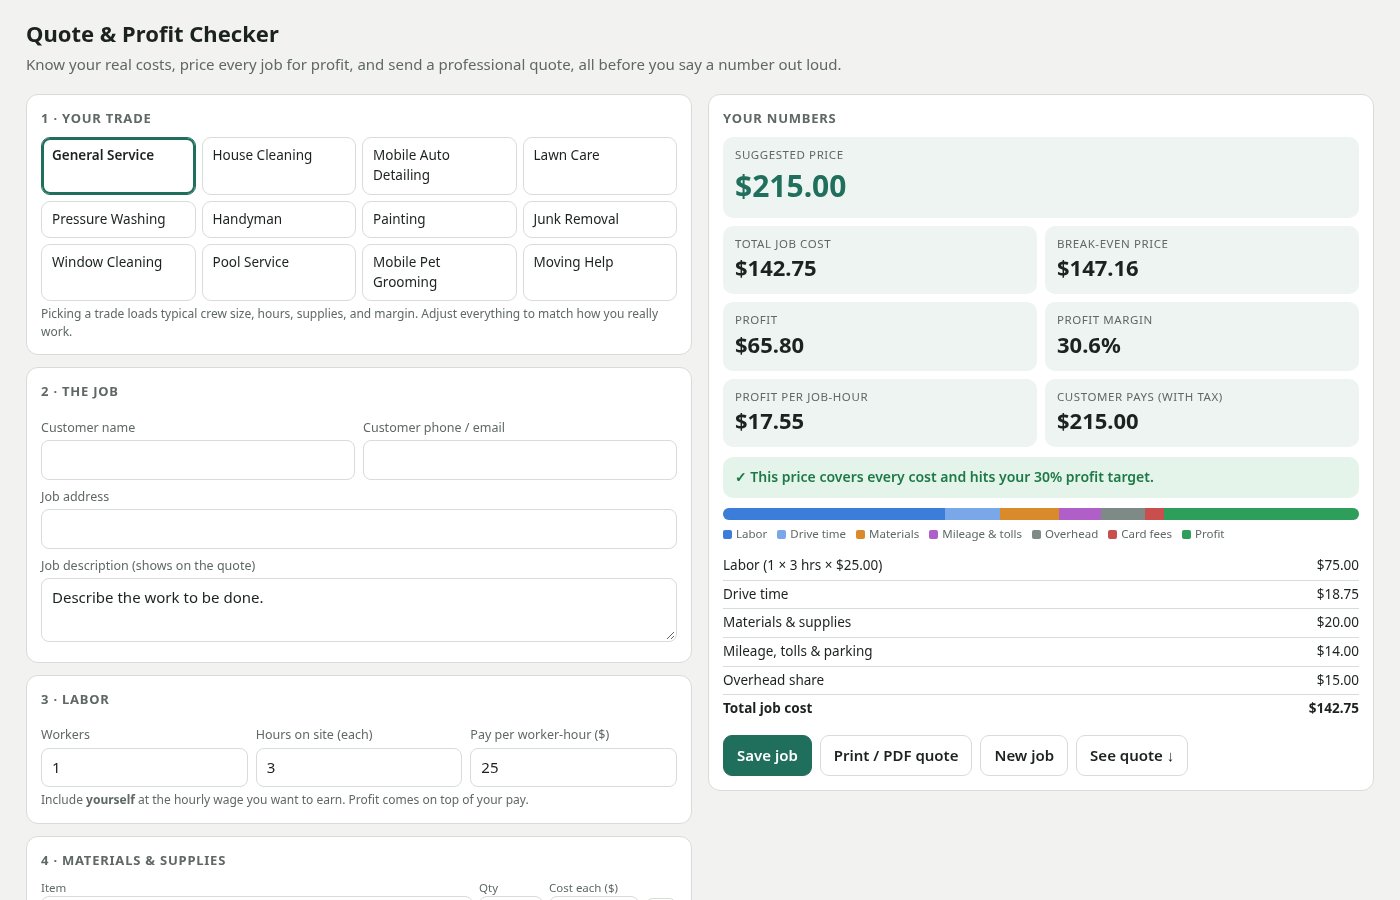The width and height of the screenshot is (1400, 900).
Task: Start a New job
Action: [1024, 756]
